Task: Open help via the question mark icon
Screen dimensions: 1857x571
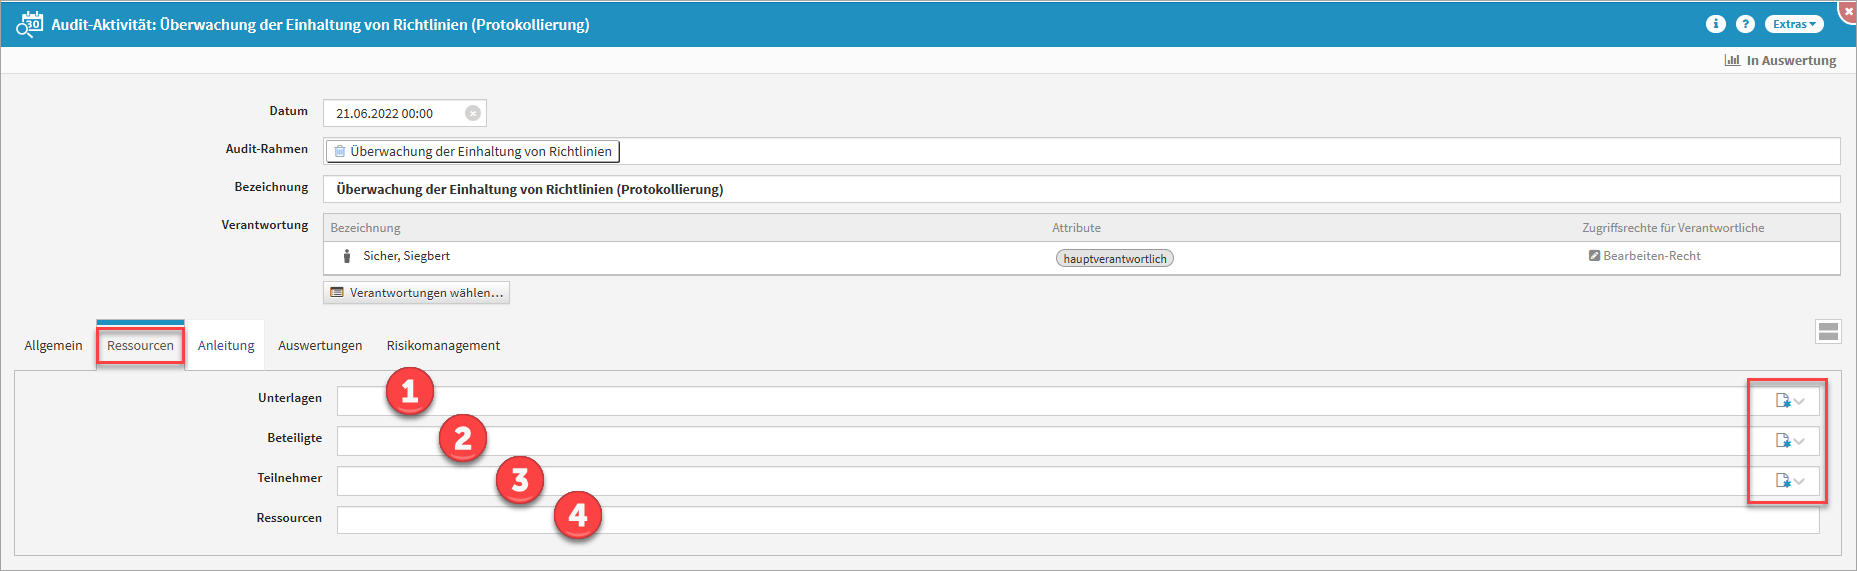Action: tap(1745, 24)
